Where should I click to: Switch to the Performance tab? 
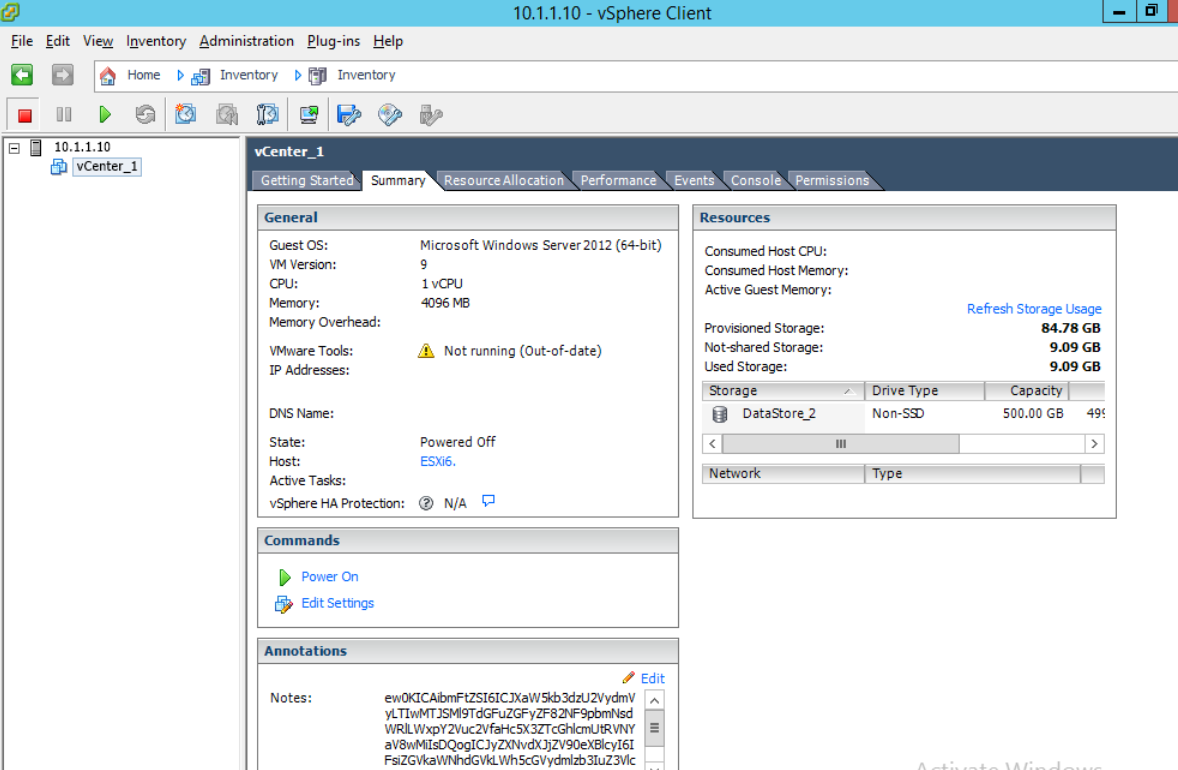618,180
